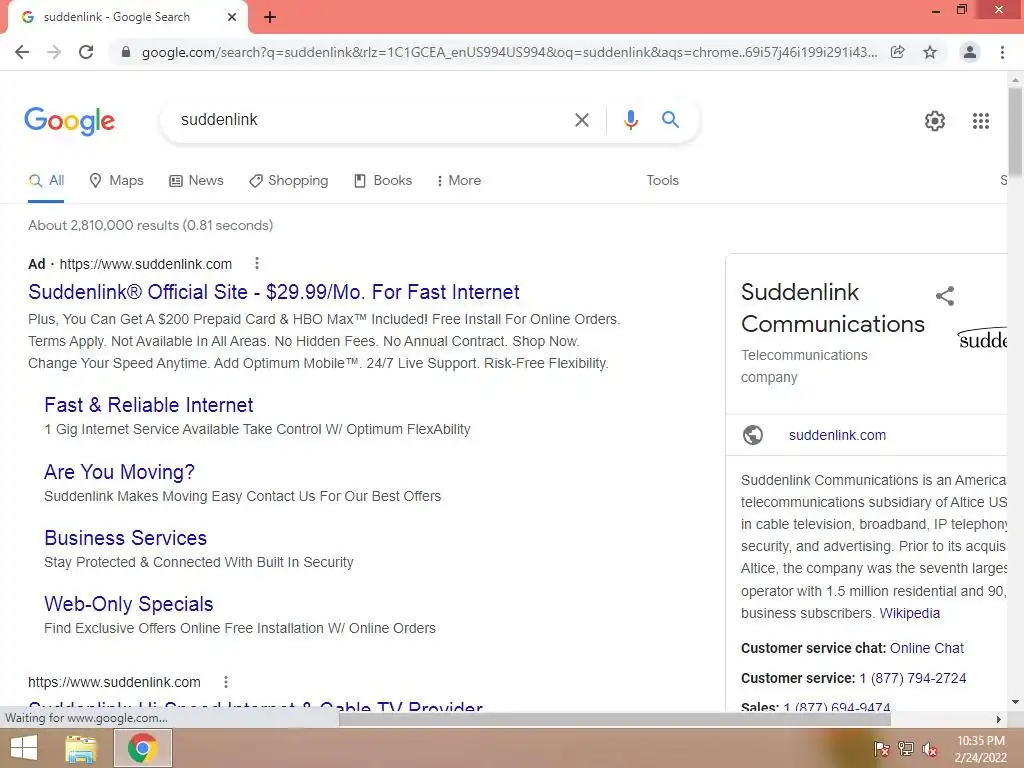Open the Suddenlink Official Site ad link
The image size is (1024, 768).
[x=274, y=292]
